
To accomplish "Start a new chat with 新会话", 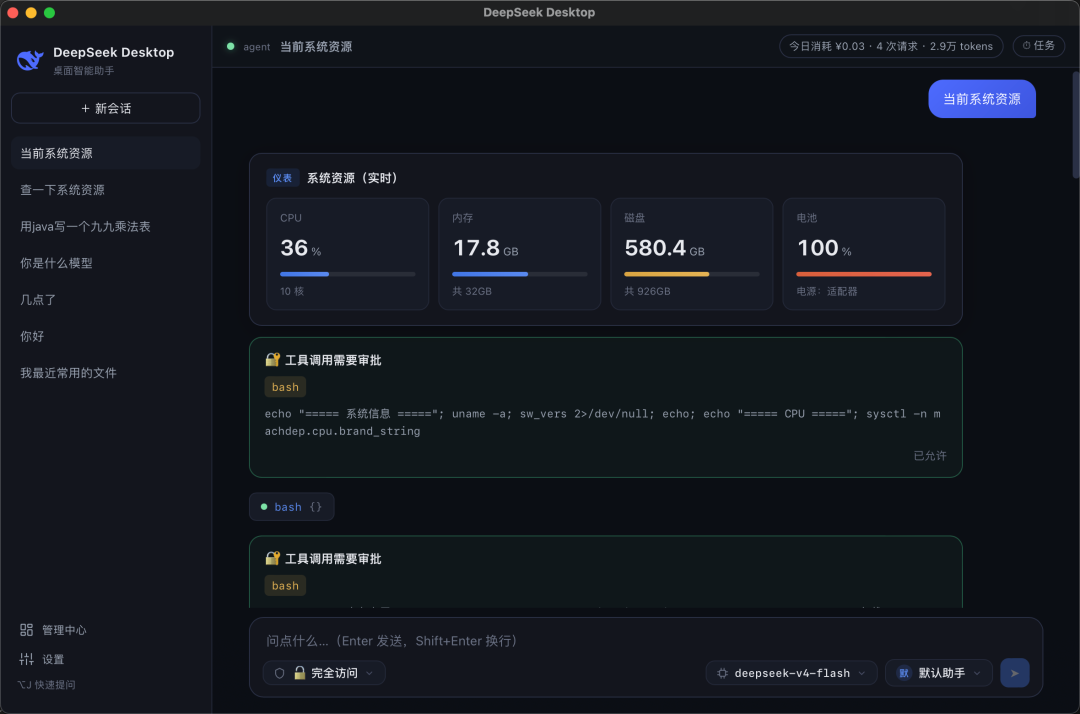I will coord(105,108).
